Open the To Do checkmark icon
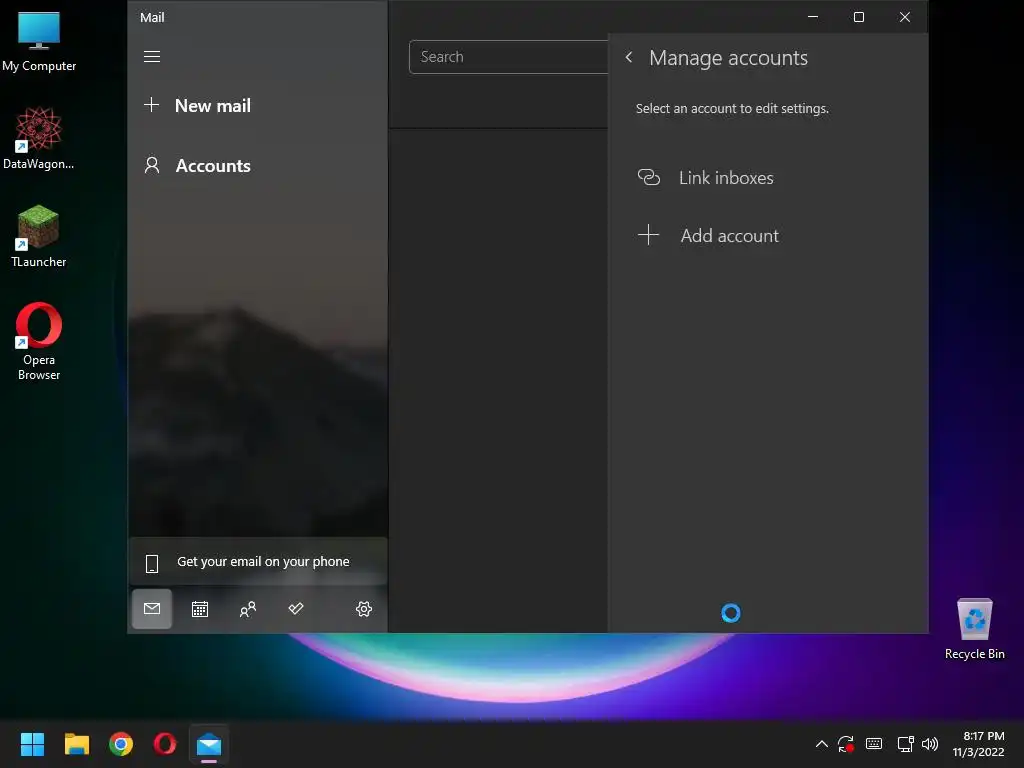 [296, 609]
